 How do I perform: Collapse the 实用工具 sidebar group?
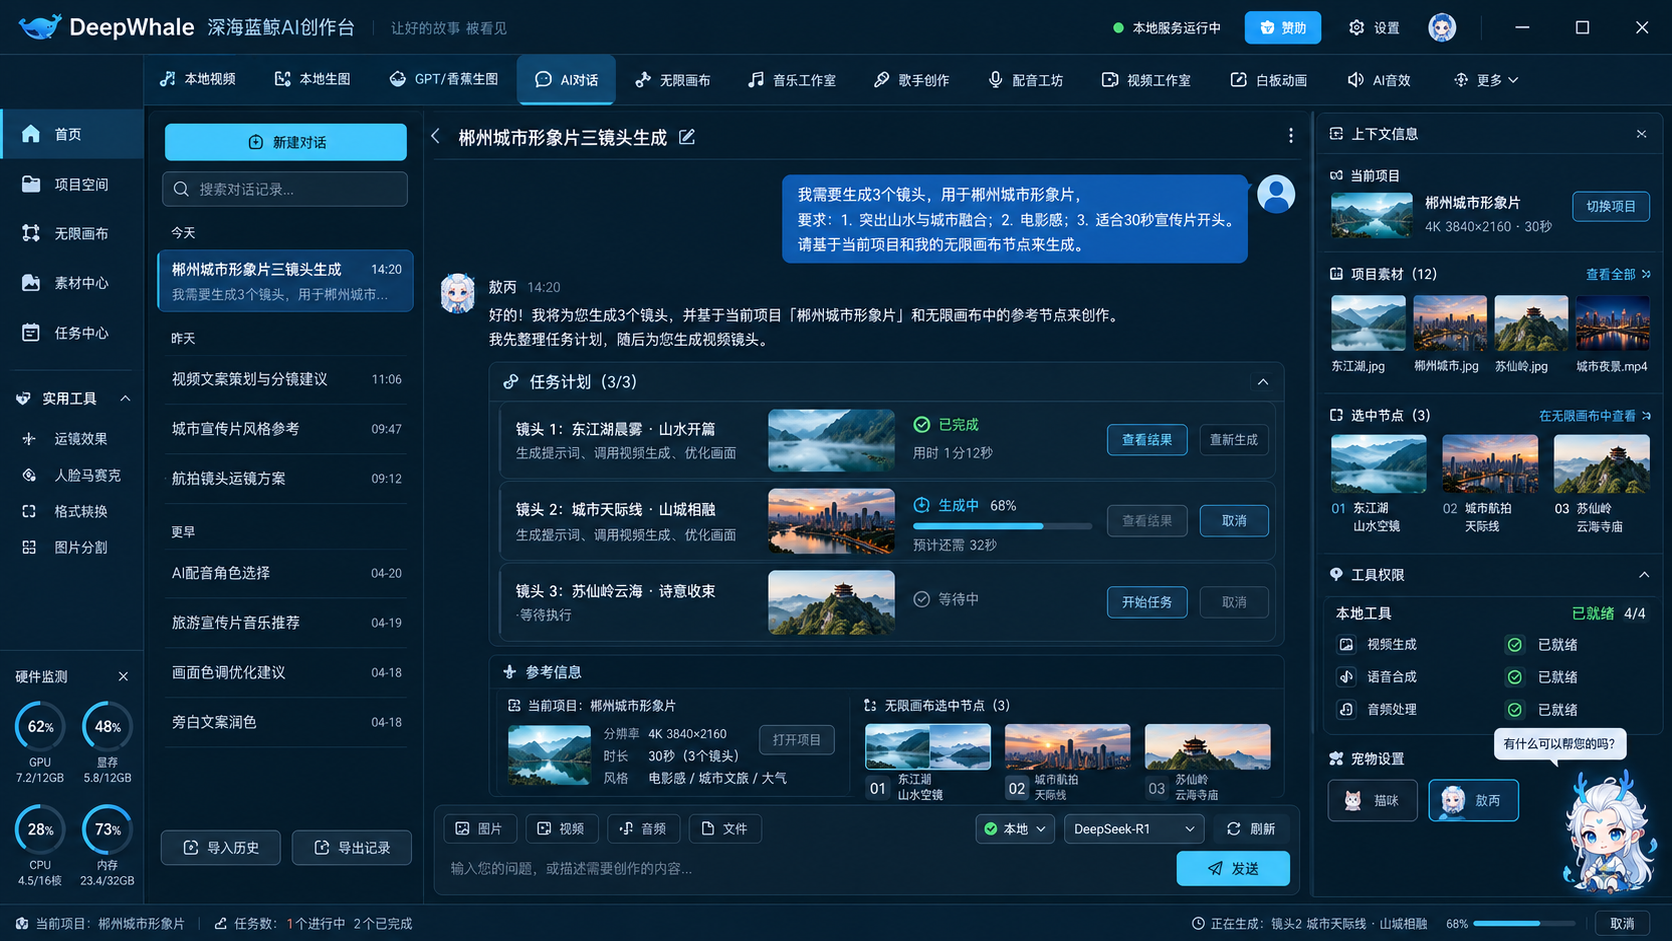125,398
